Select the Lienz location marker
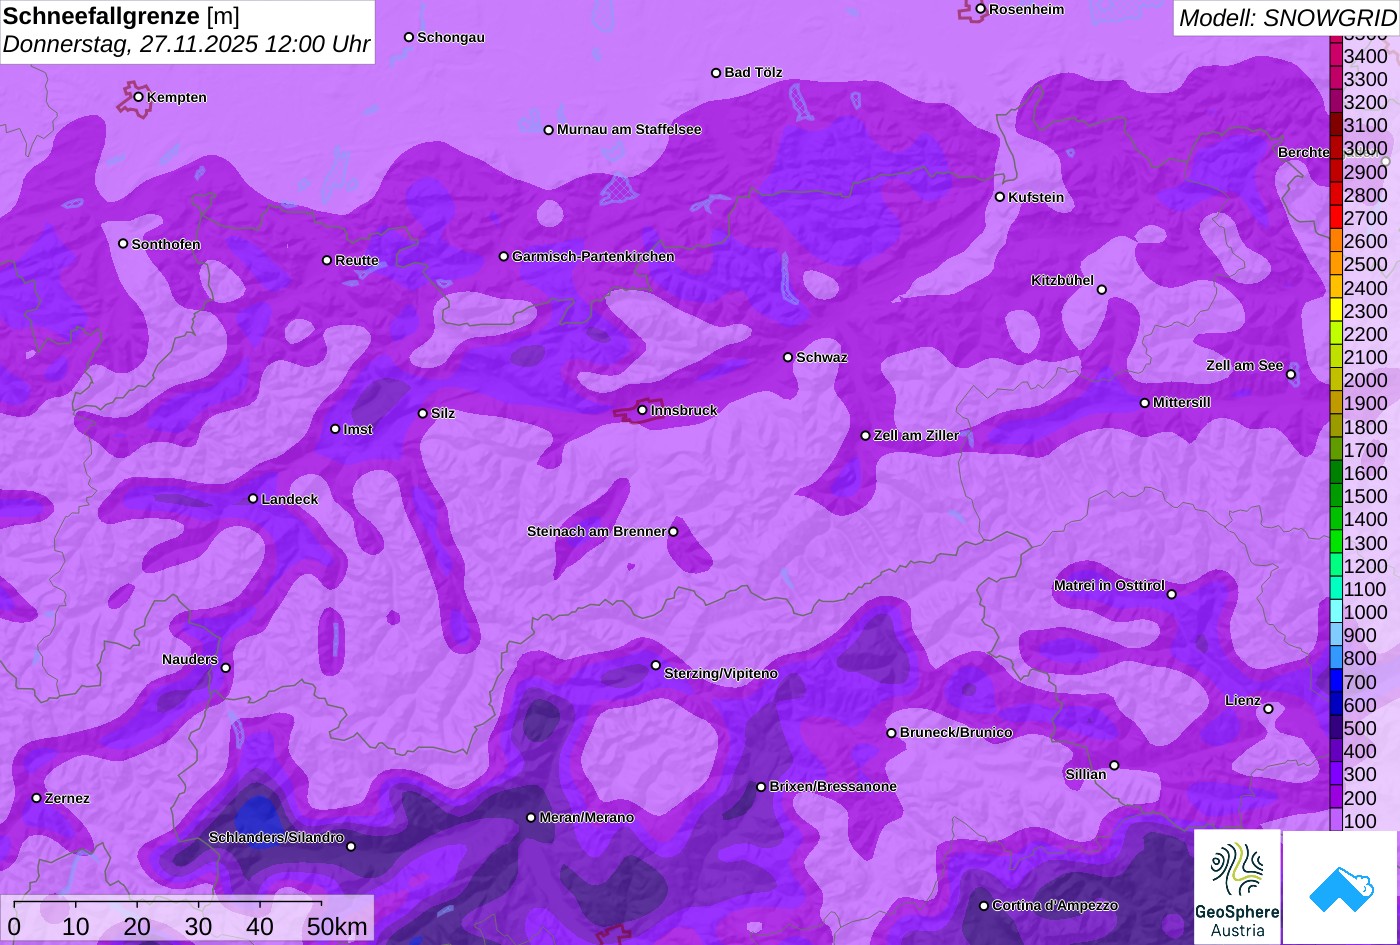1400x945 pixels. [1268, 709]
